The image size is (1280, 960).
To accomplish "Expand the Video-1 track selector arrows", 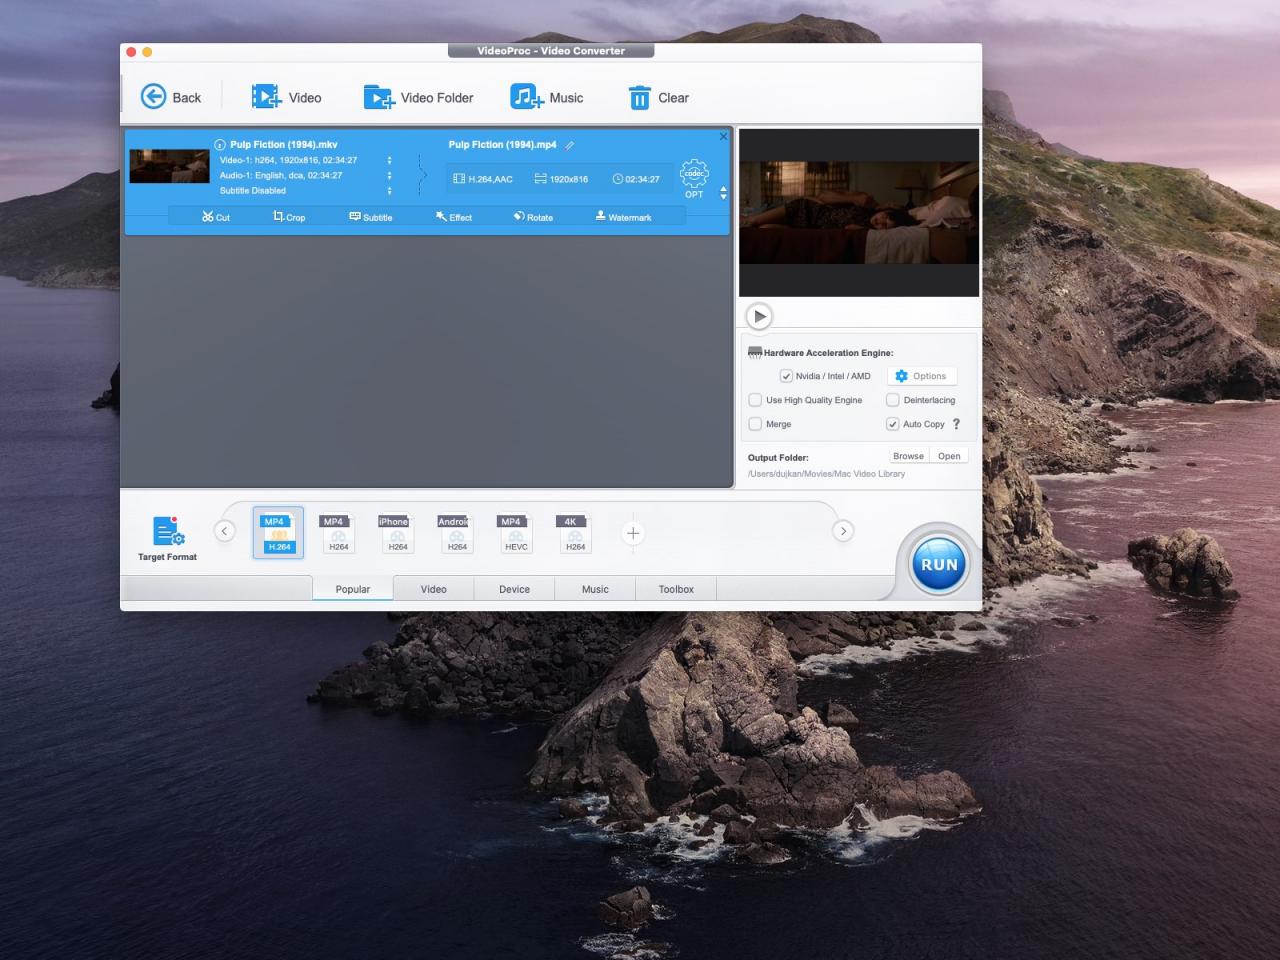I will point(389,160).
